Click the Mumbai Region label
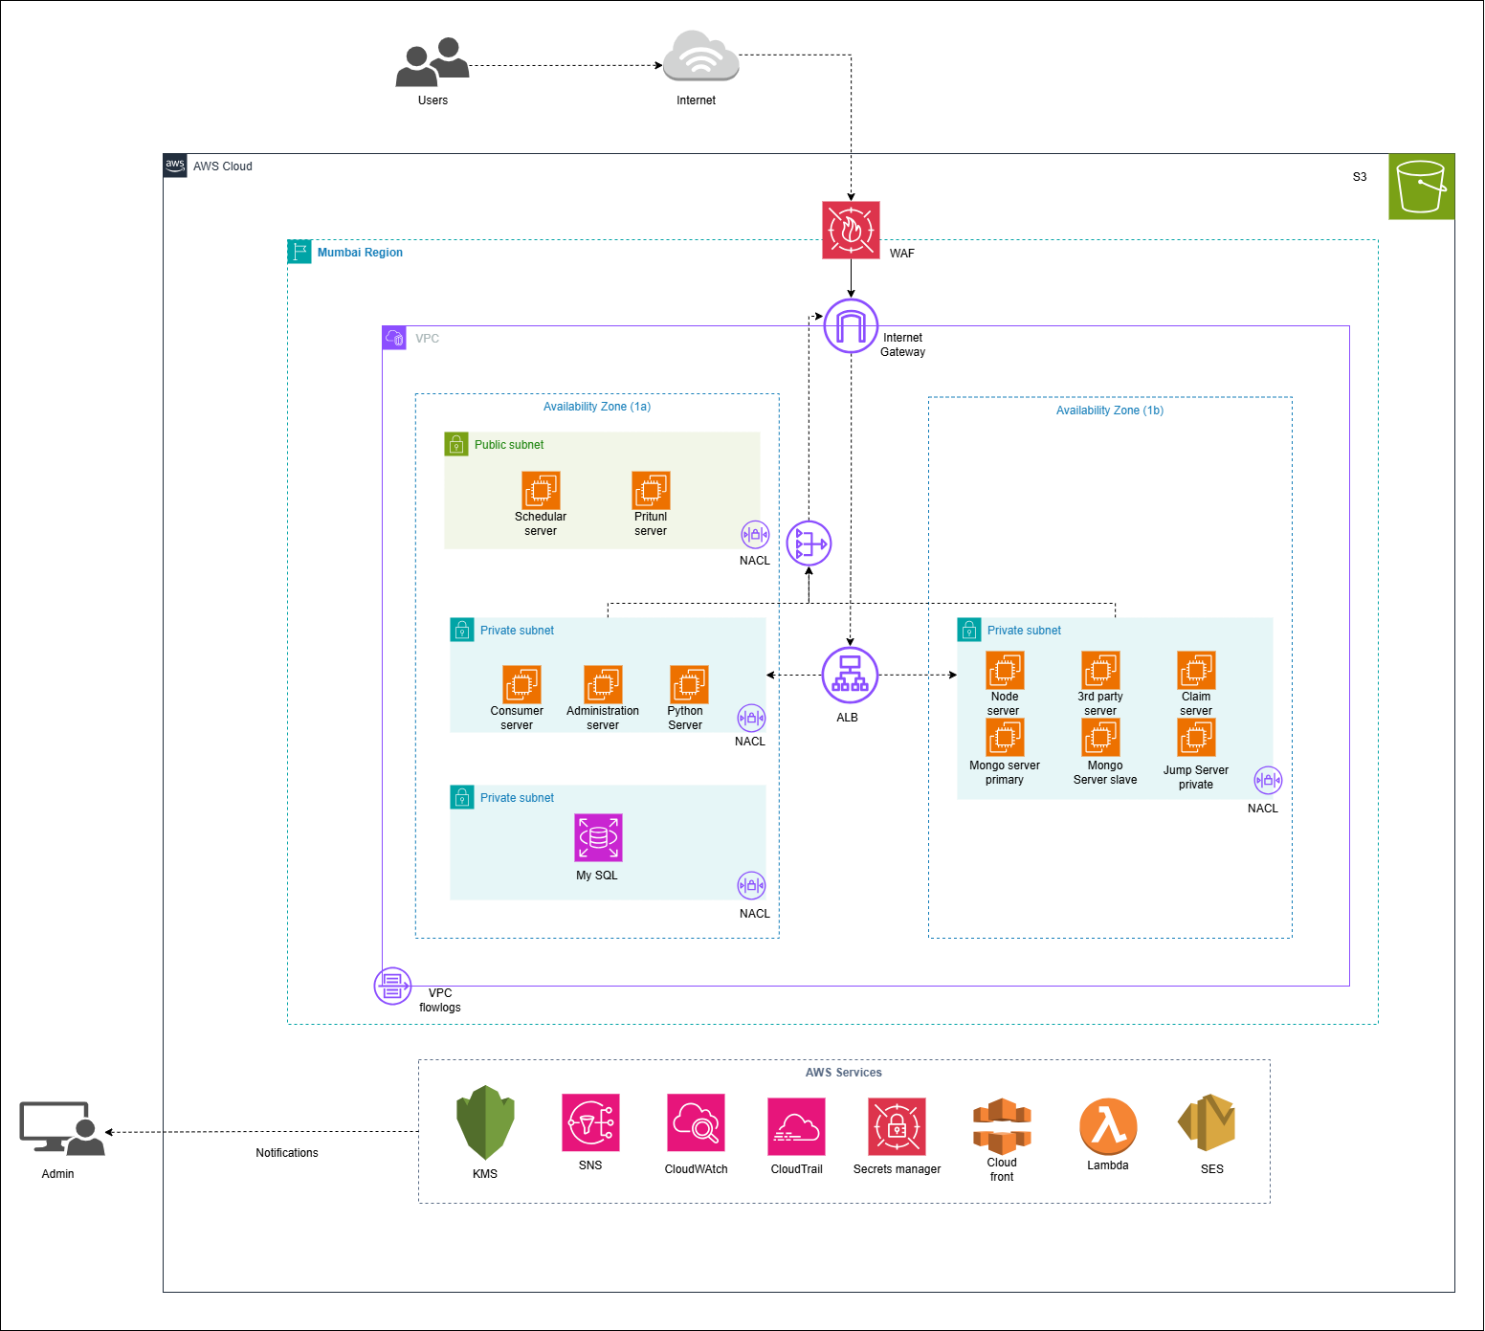 [360, 253]
